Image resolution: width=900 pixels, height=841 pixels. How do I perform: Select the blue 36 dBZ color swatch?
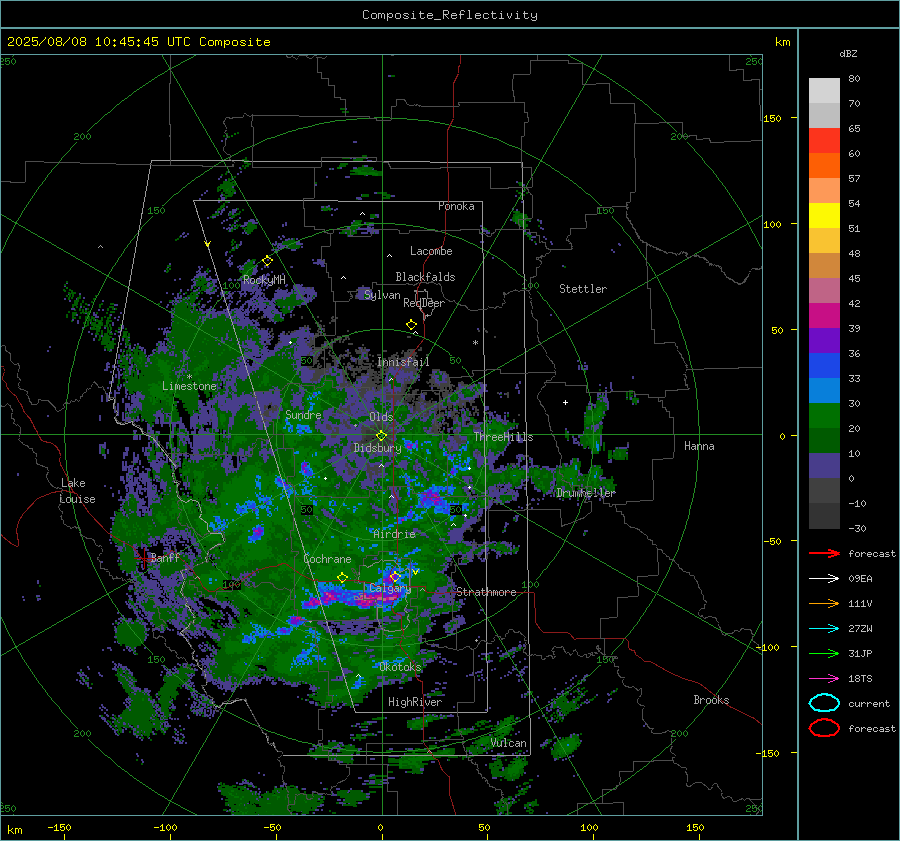pyautogui.click(x=824, y=365)
